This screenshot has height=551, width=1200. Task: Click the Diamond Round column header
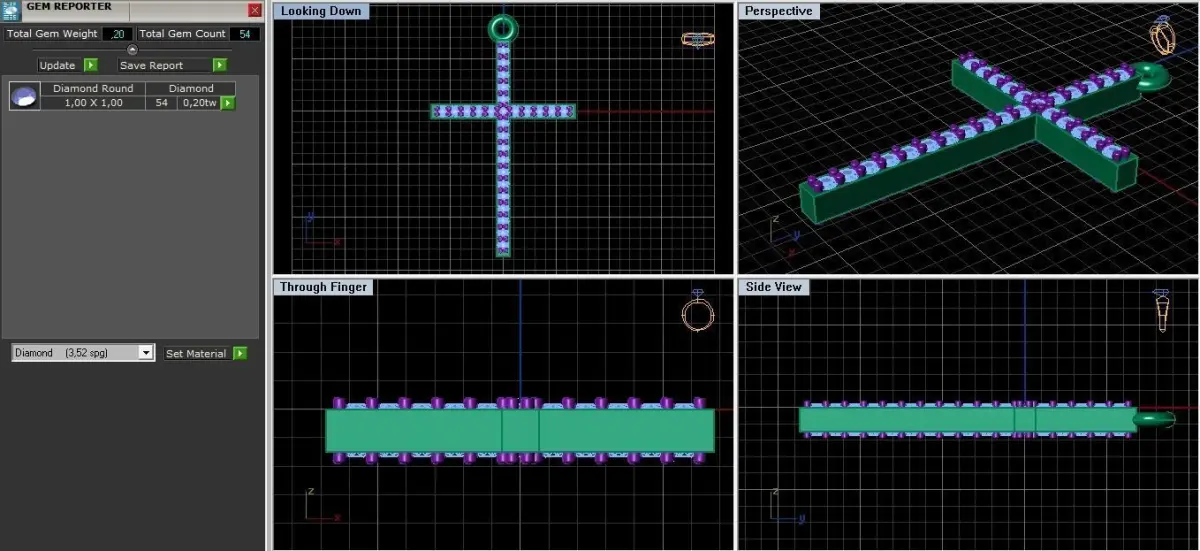[x=93, y=88]
